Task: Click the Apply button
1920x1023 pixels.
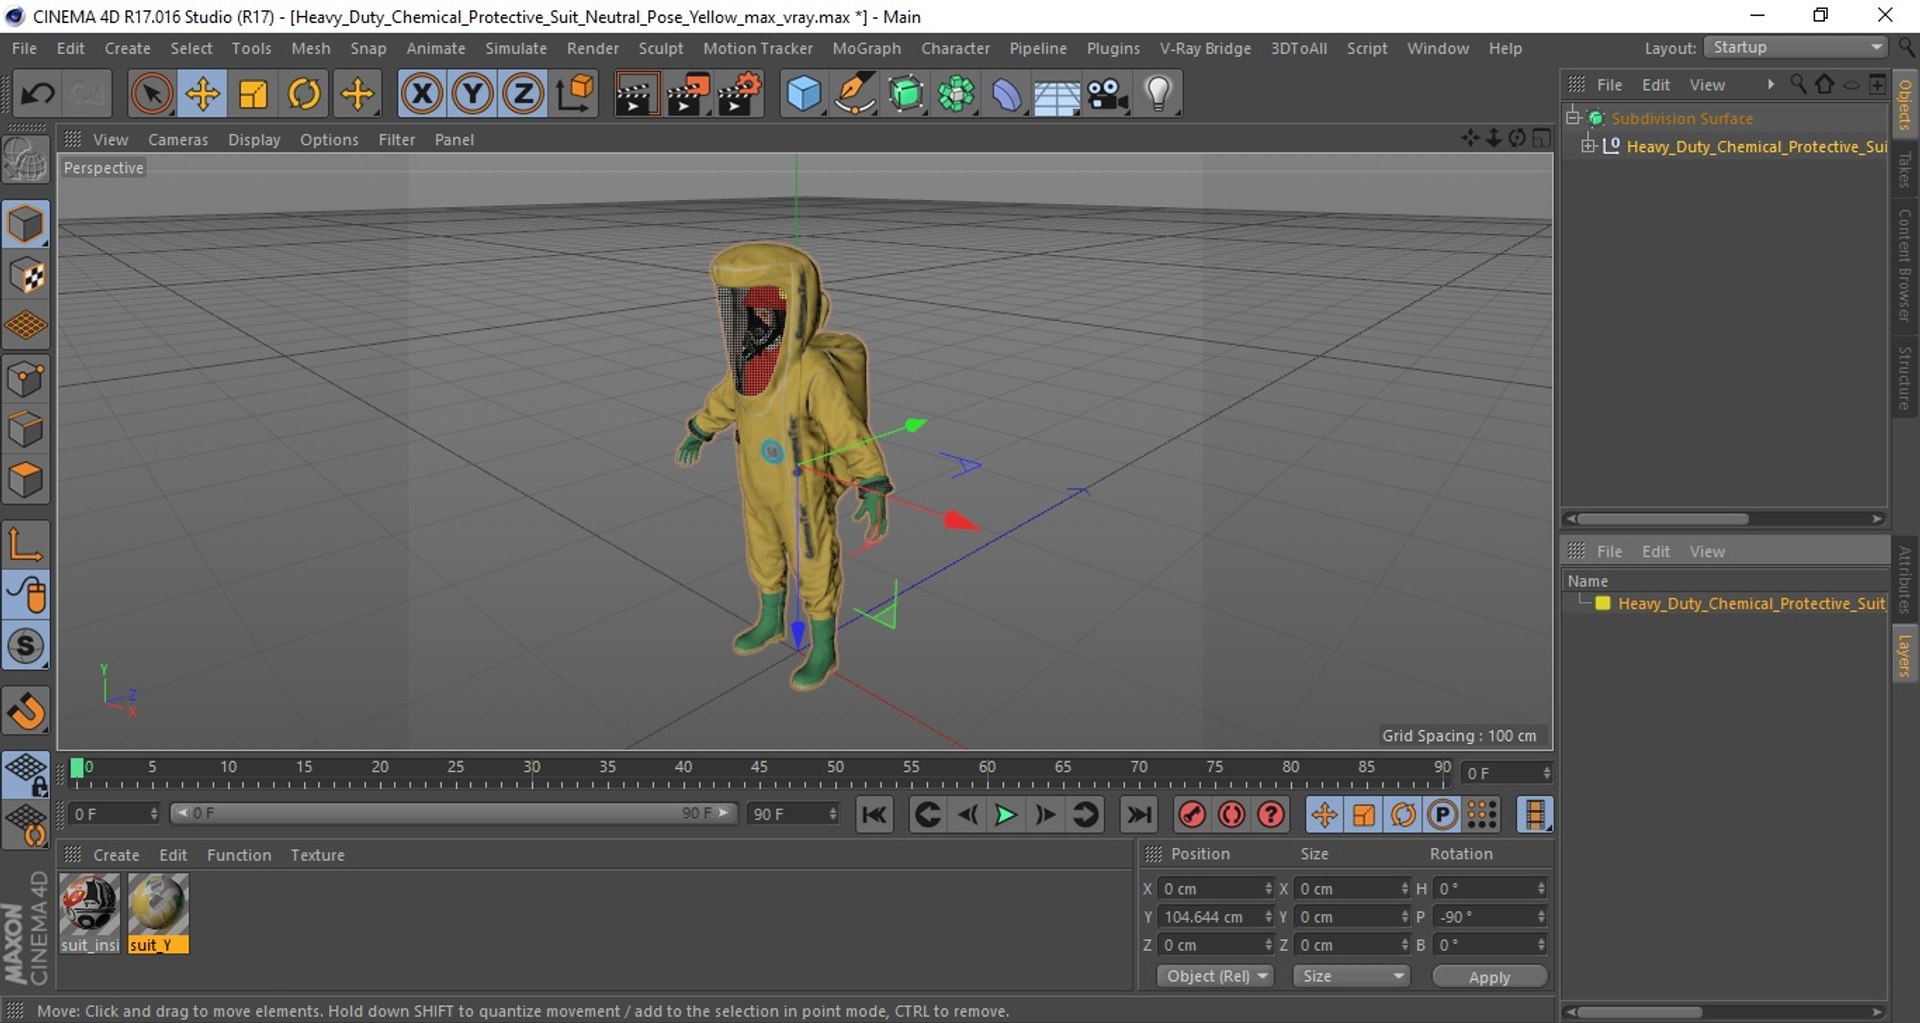Action: point(1489,977)
